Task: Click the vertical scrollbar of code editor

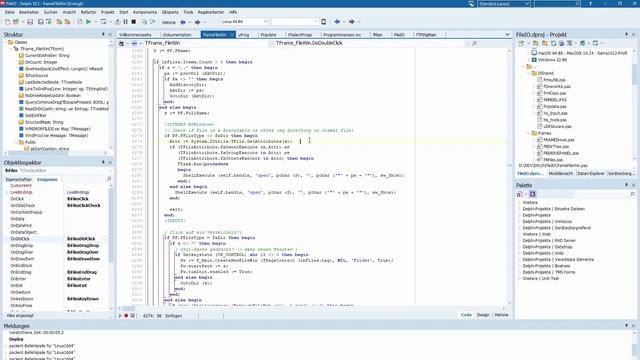Action: tap(509, 177)
